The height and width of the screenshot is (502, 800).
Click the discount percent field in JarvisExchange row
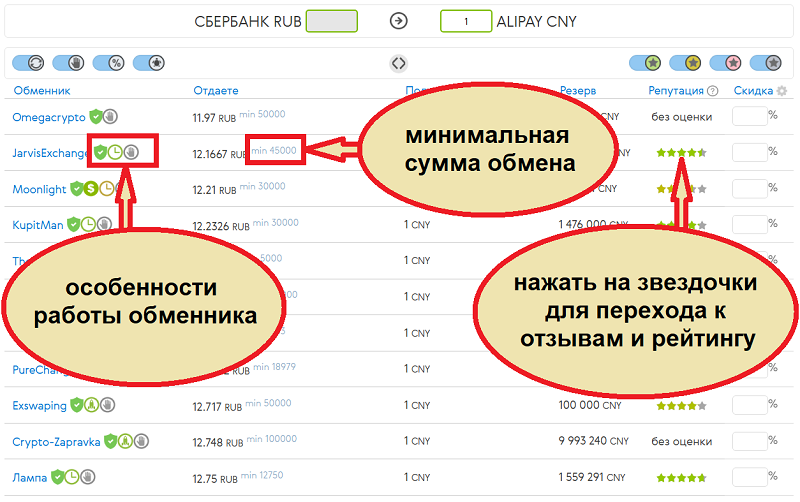point(750,152)
